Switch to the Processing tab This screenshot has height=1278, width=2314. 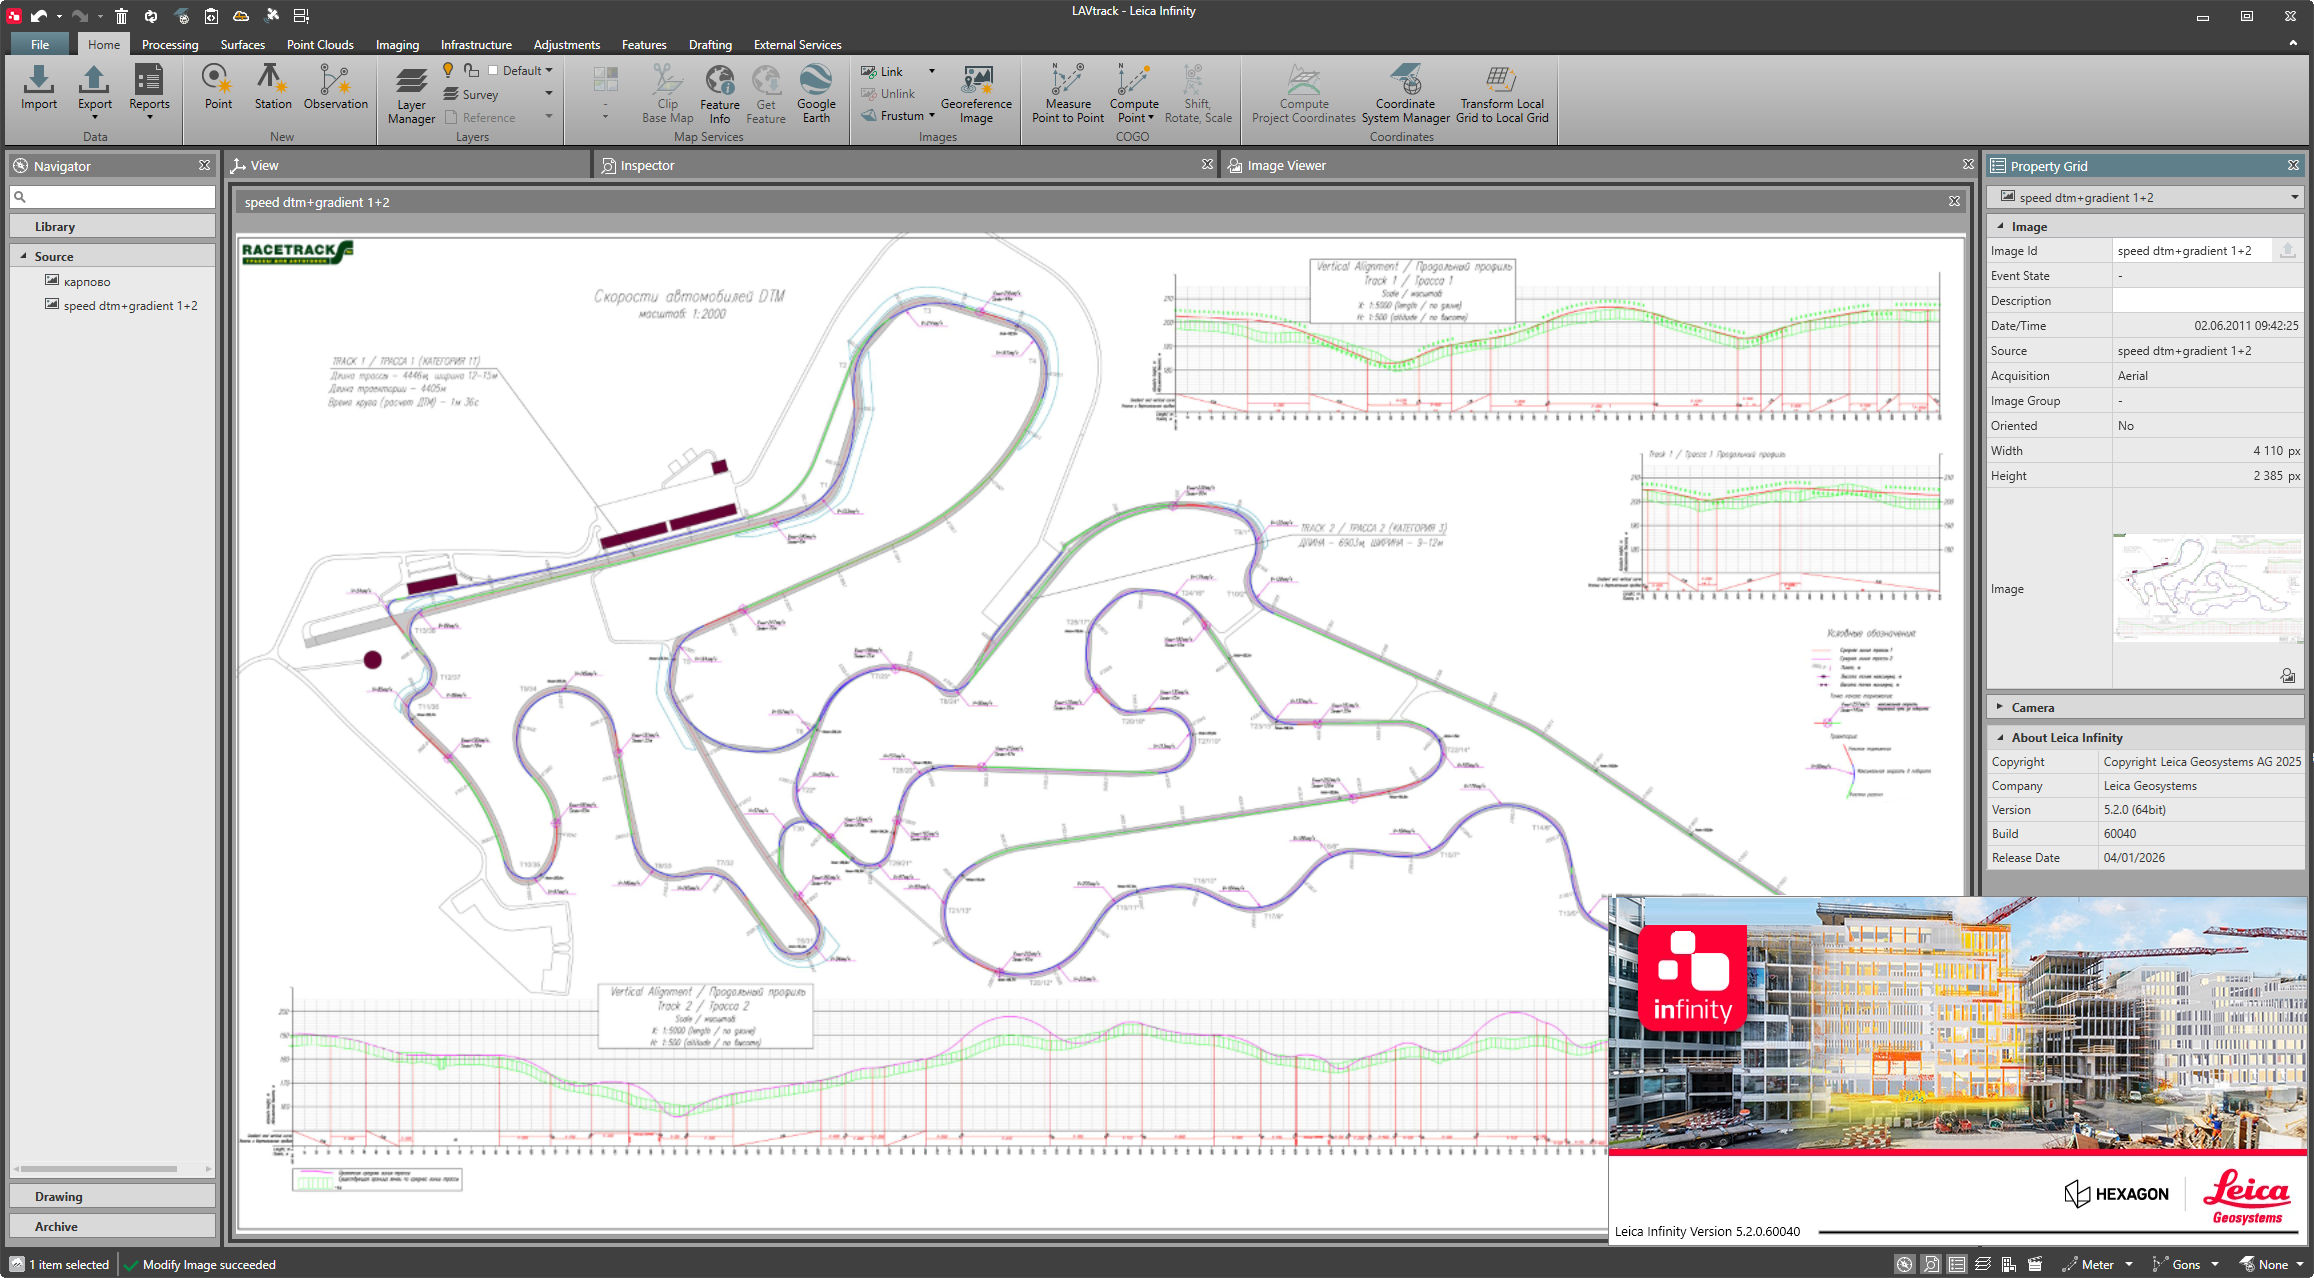170,44
